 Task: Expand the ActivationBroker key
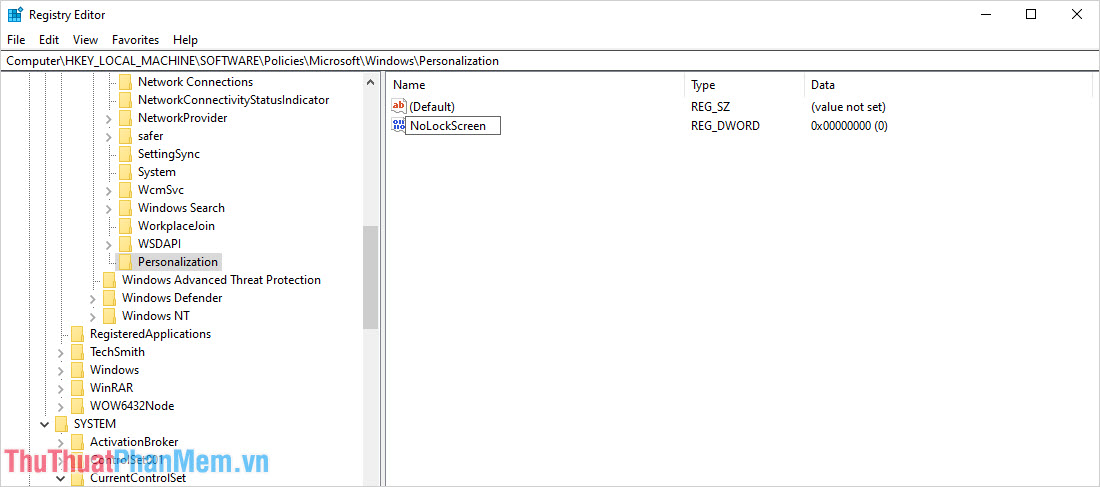[60, 442]
